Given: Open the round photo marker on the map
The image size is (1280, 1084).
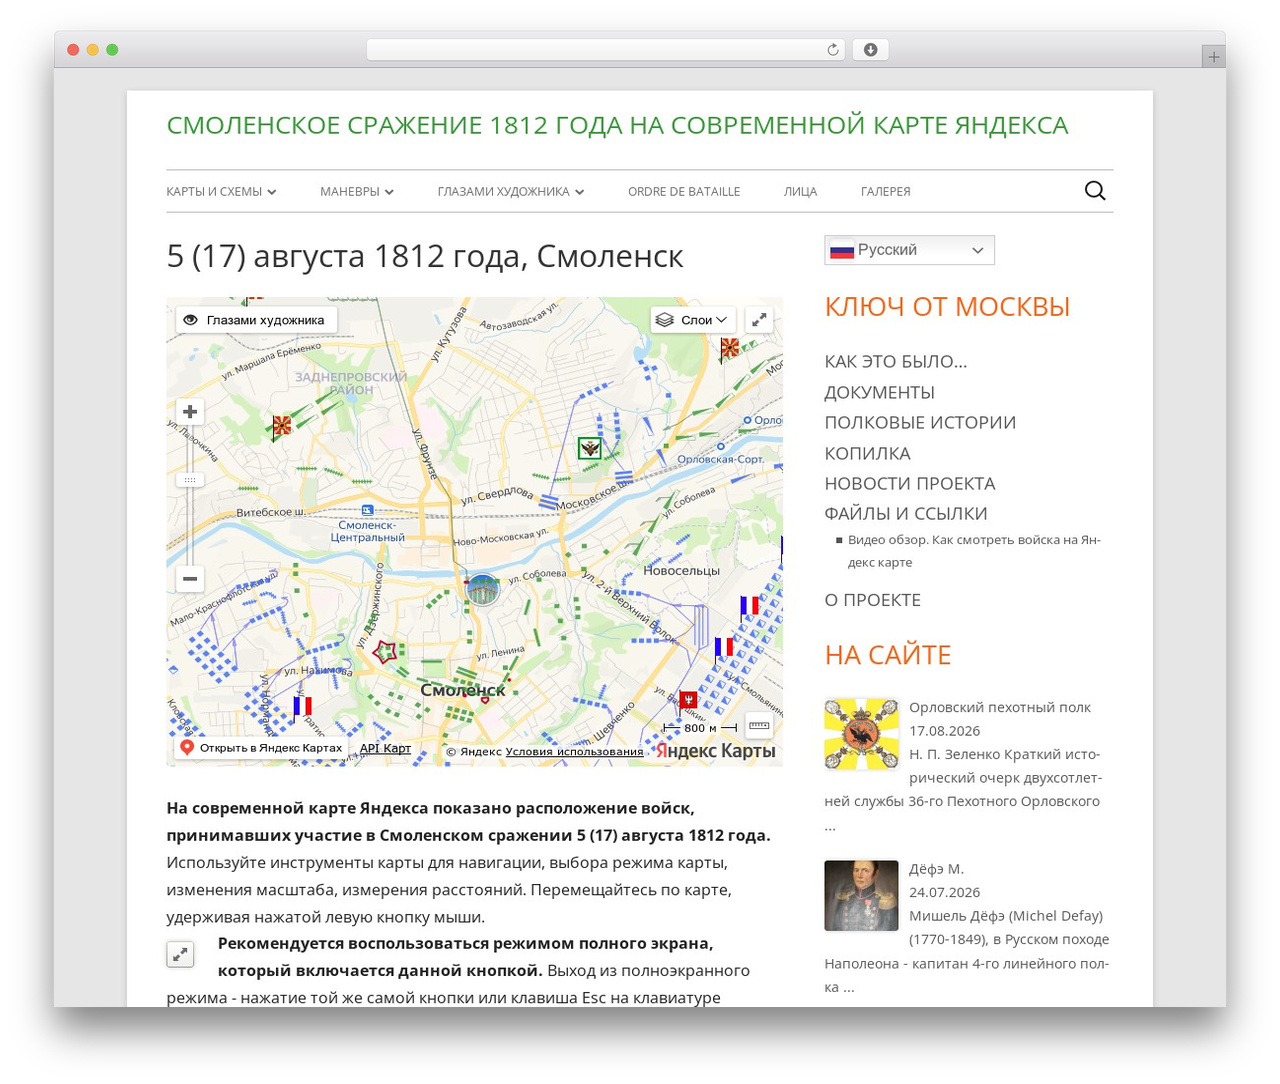Looking at the screenshot, I should 483,590.
